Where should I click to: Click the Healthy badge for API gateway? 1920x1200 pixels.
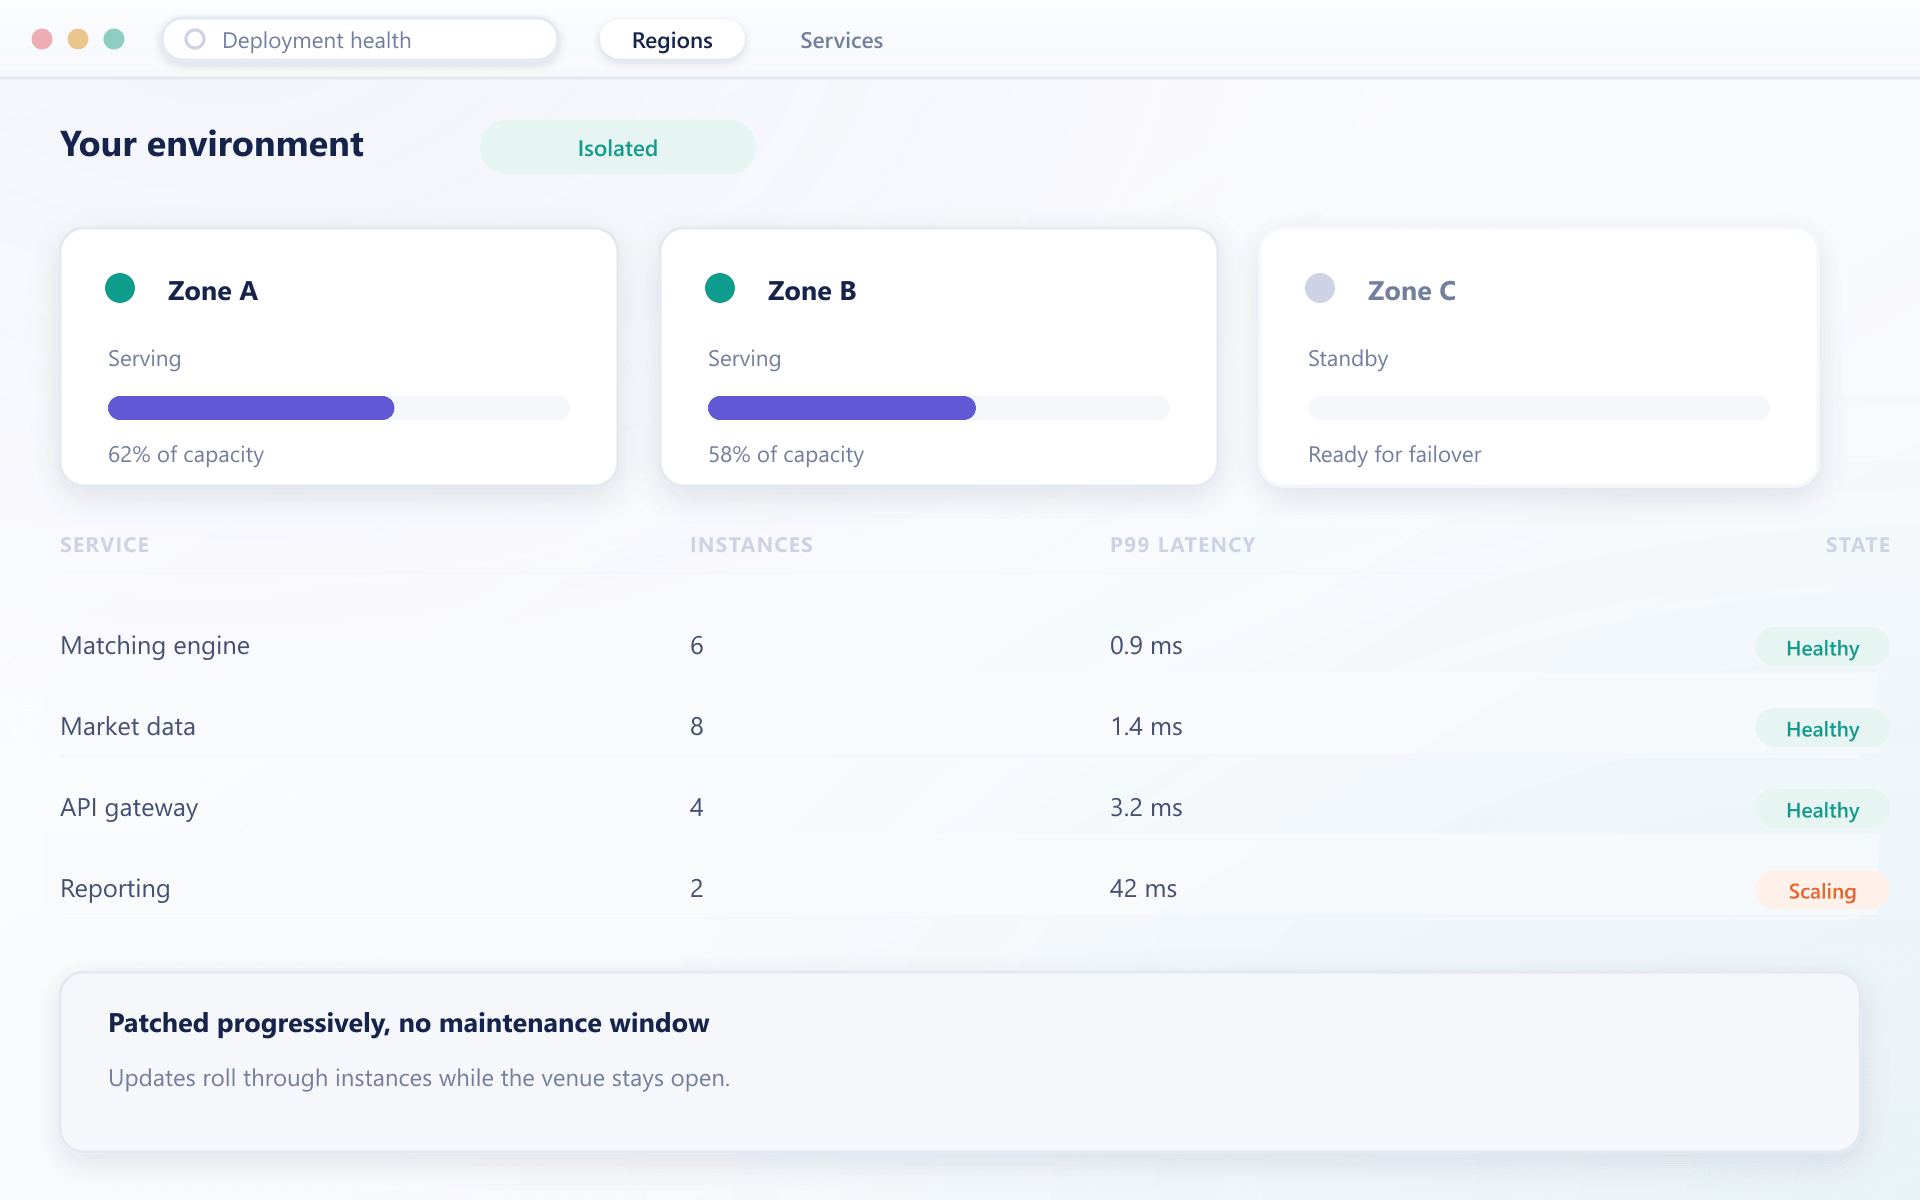coord(1822,810)
